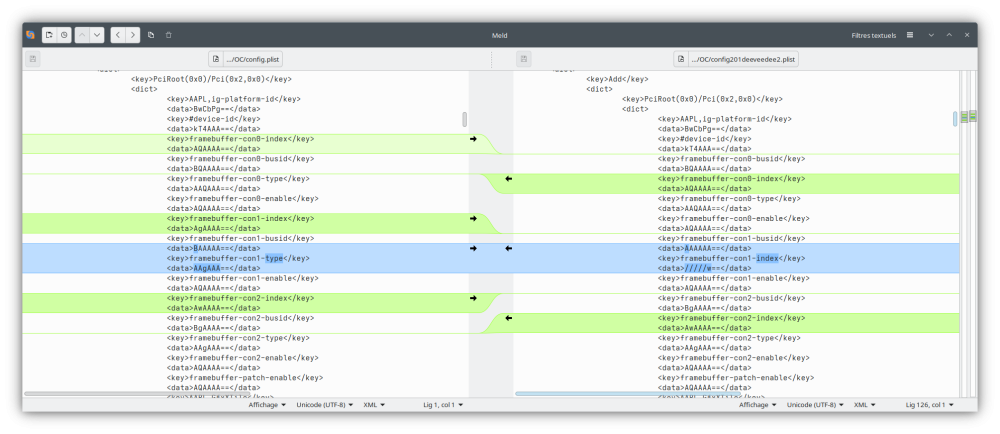Jump to the next change with down arrow

click(97, 35)
